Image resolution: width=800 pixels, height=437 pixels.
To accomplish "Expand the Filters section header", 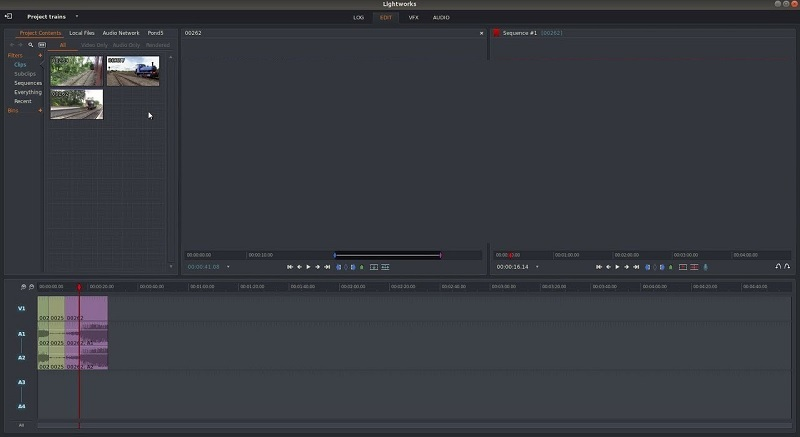I will tap(15, 55).
